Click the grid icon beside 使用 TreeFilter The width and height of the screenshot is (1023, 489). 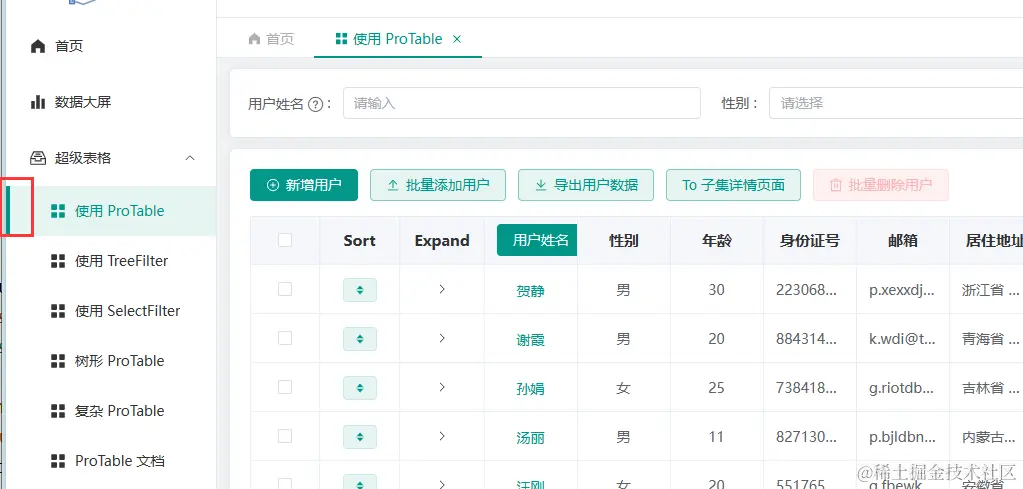tap(58, 261)
